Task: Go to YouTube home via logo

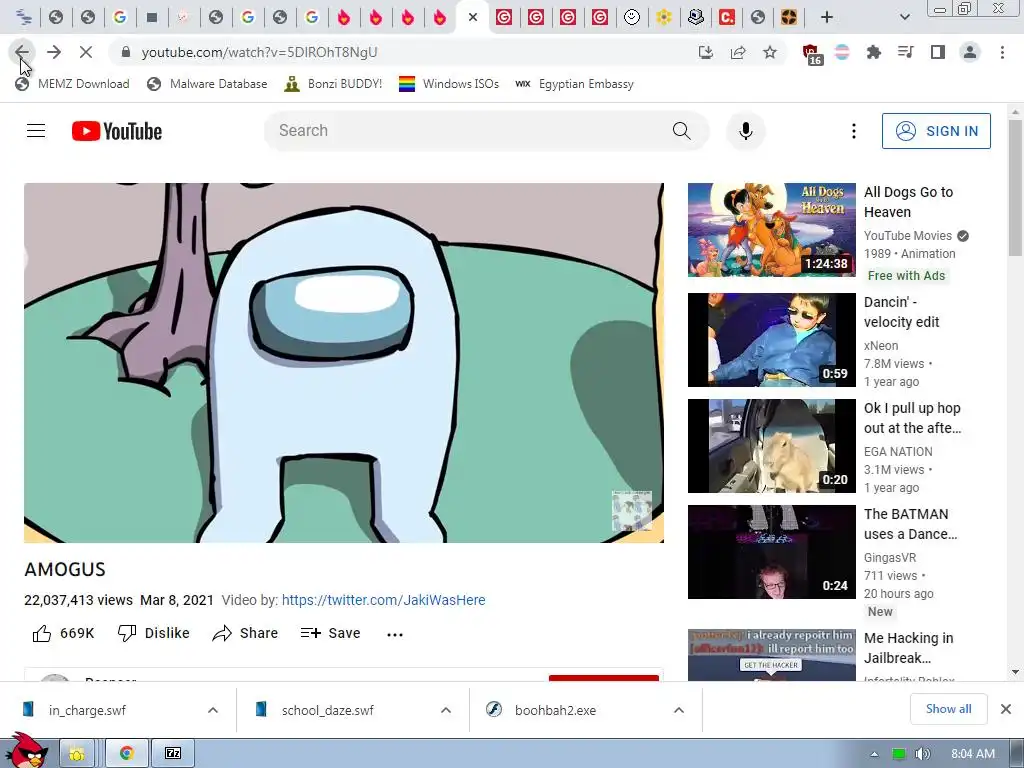Action: (117, 131)
